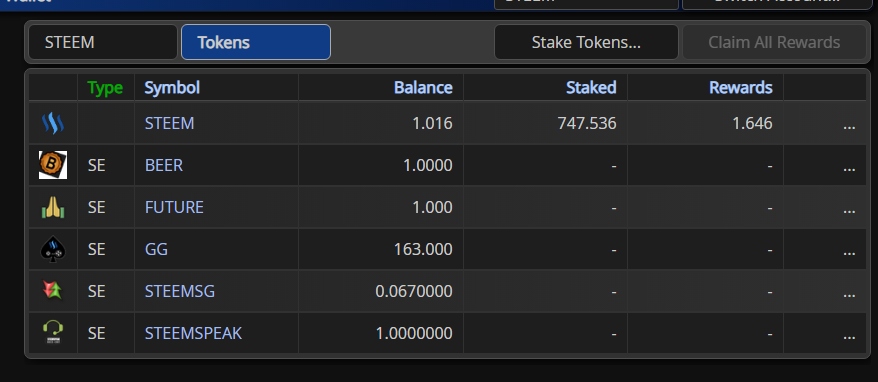Viewport: 878px width, 382px height.
Task: Click the Claim All Rewards button
Action: pos(774,42)
